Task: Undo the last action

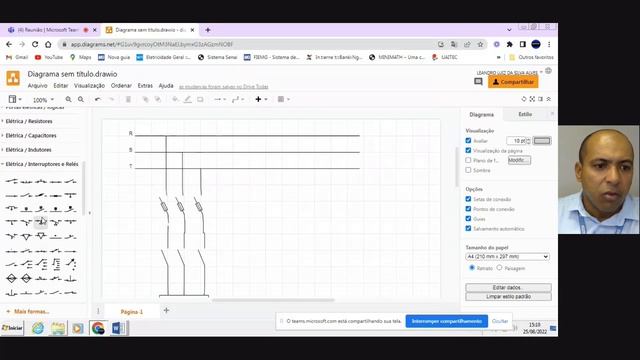Action: (98, 99)
